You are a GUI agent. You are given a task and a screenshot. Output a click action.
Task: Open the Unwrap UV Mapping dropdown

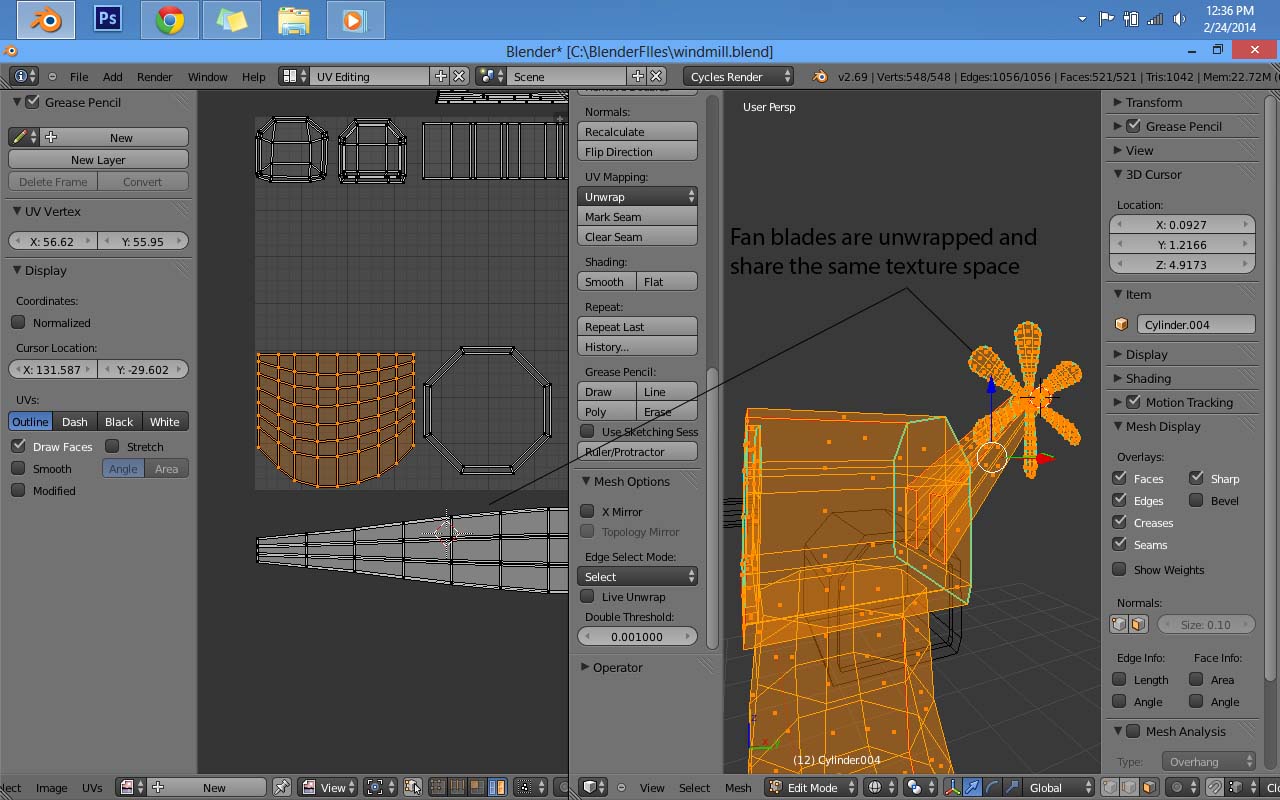click(637, 196)
